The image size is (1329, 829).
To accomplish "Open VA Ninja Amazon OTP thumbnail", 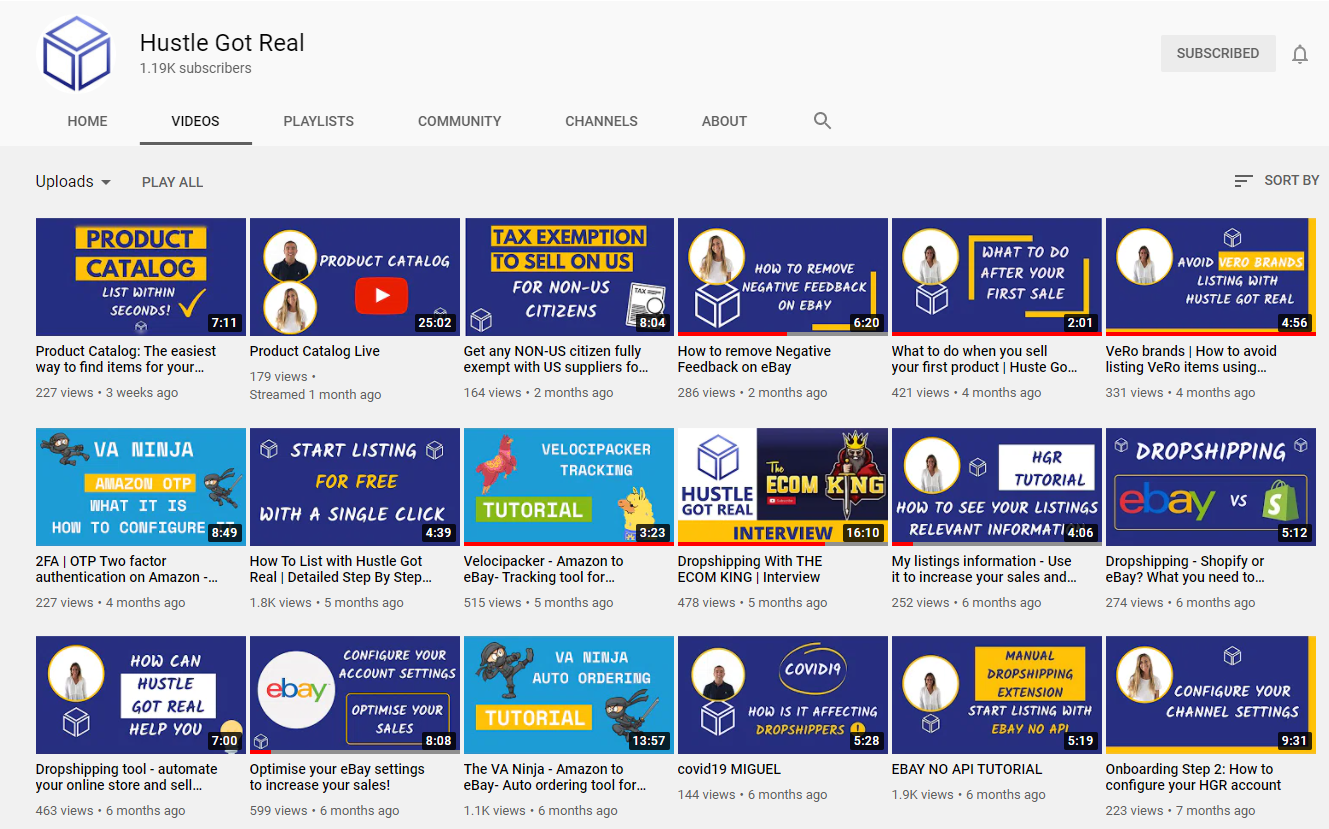I will 141,487.
